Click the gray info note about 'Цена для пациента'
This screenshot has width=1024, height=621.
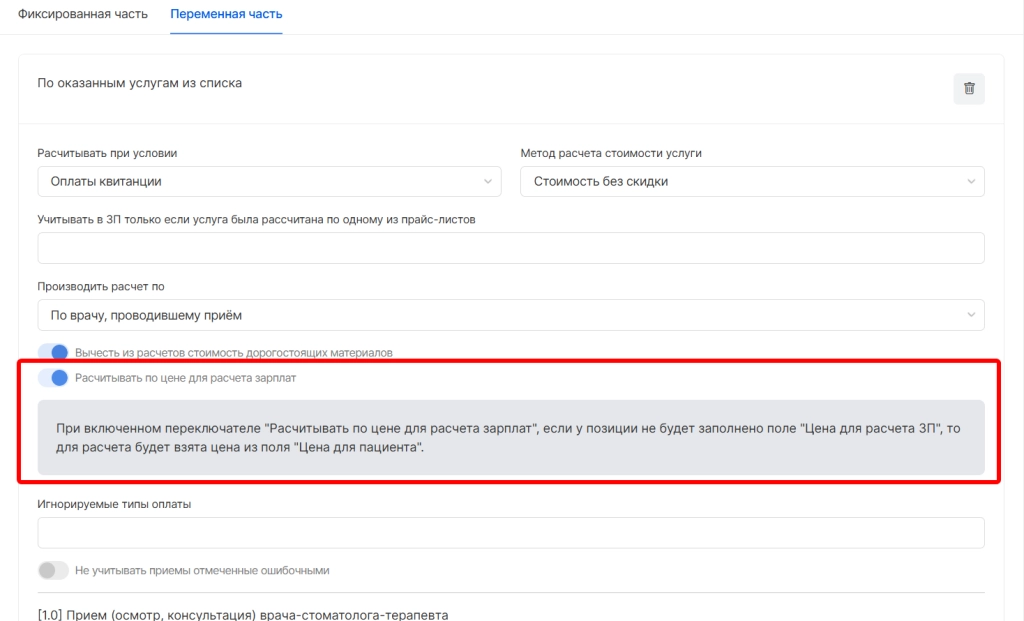510,437
